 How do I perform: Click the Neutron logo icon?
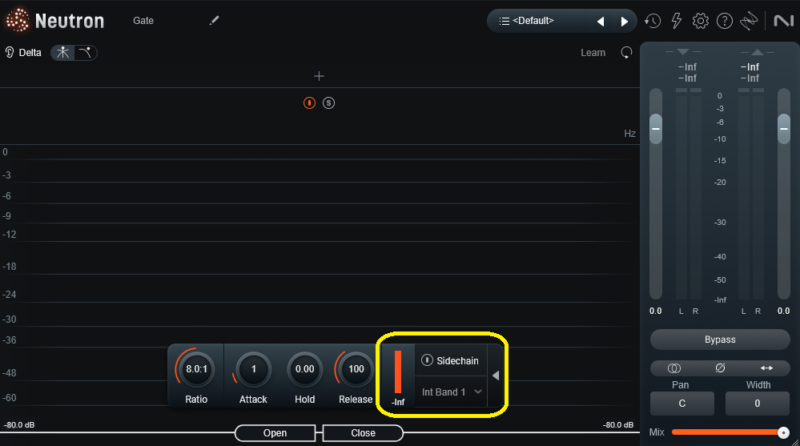click(17, 20)
